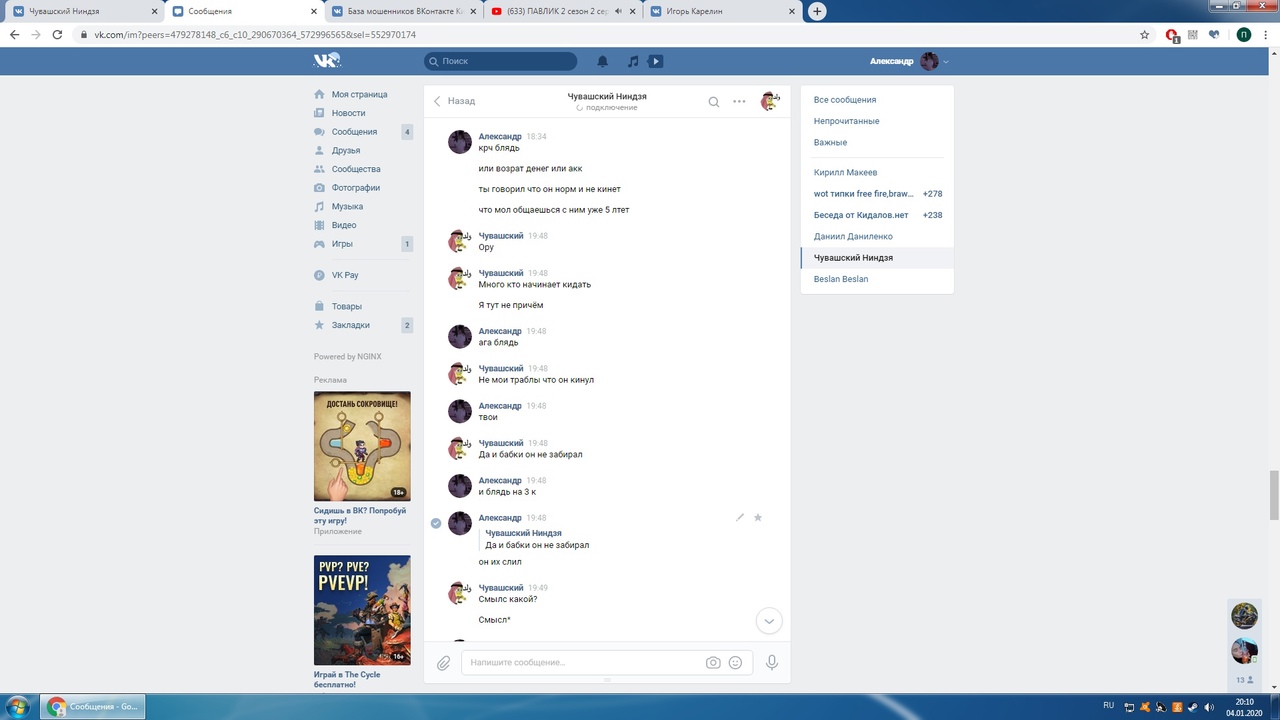The height and width of the screenshot is (720, 1280).
Task: Click the microphone voice message icon
Action: (771, 662)
